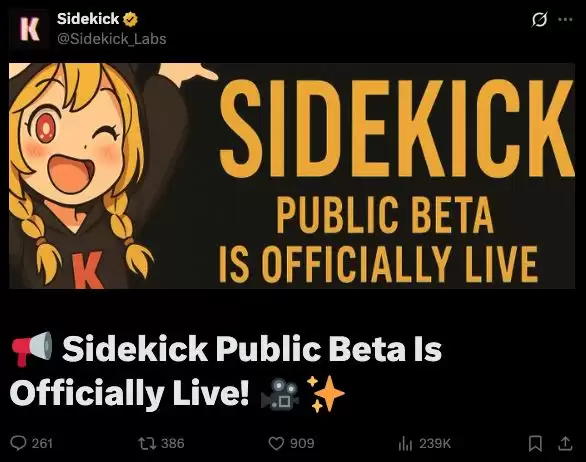Click the sparkles emoji after headline
Viewport: 586px width, 462px height.
coord(325,394)
